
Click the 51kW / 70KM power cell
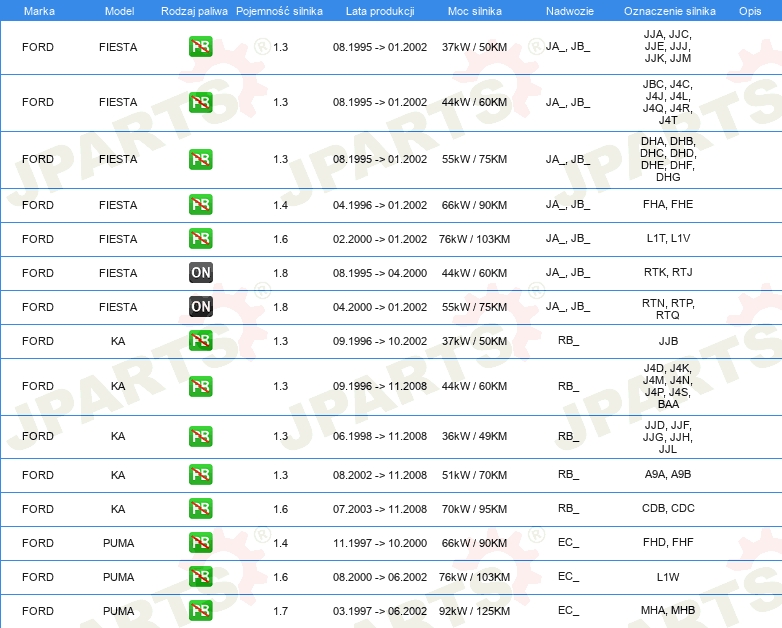[474, 475]
